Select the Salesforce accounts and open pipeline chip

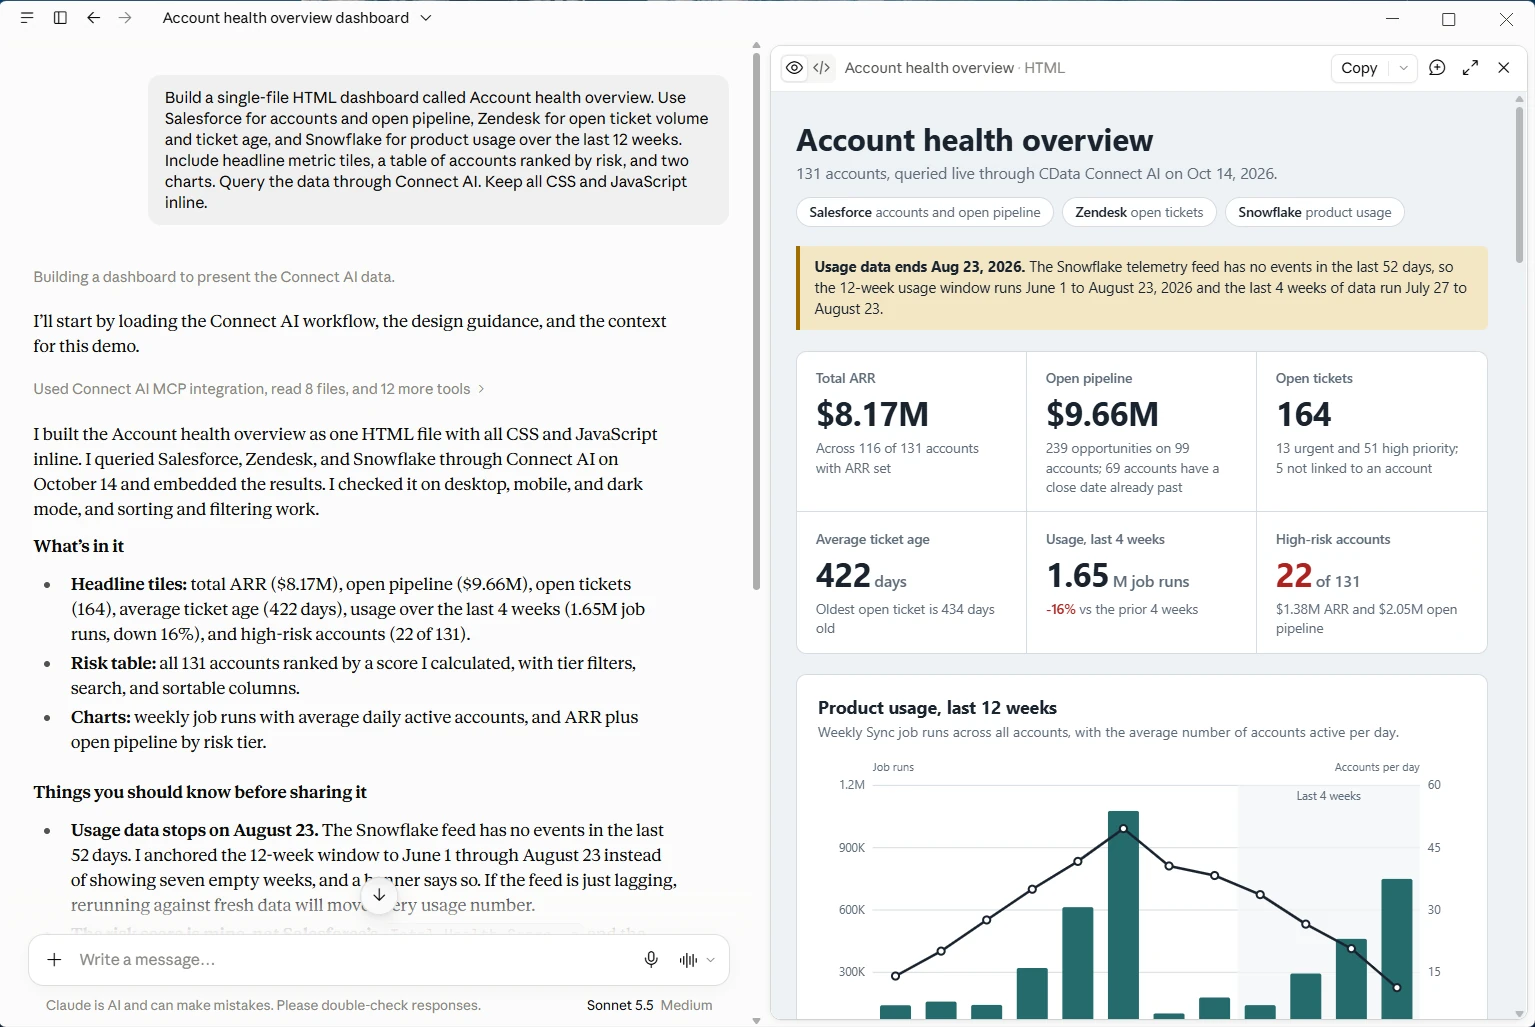pyautogui.click(x=925, y=212)
